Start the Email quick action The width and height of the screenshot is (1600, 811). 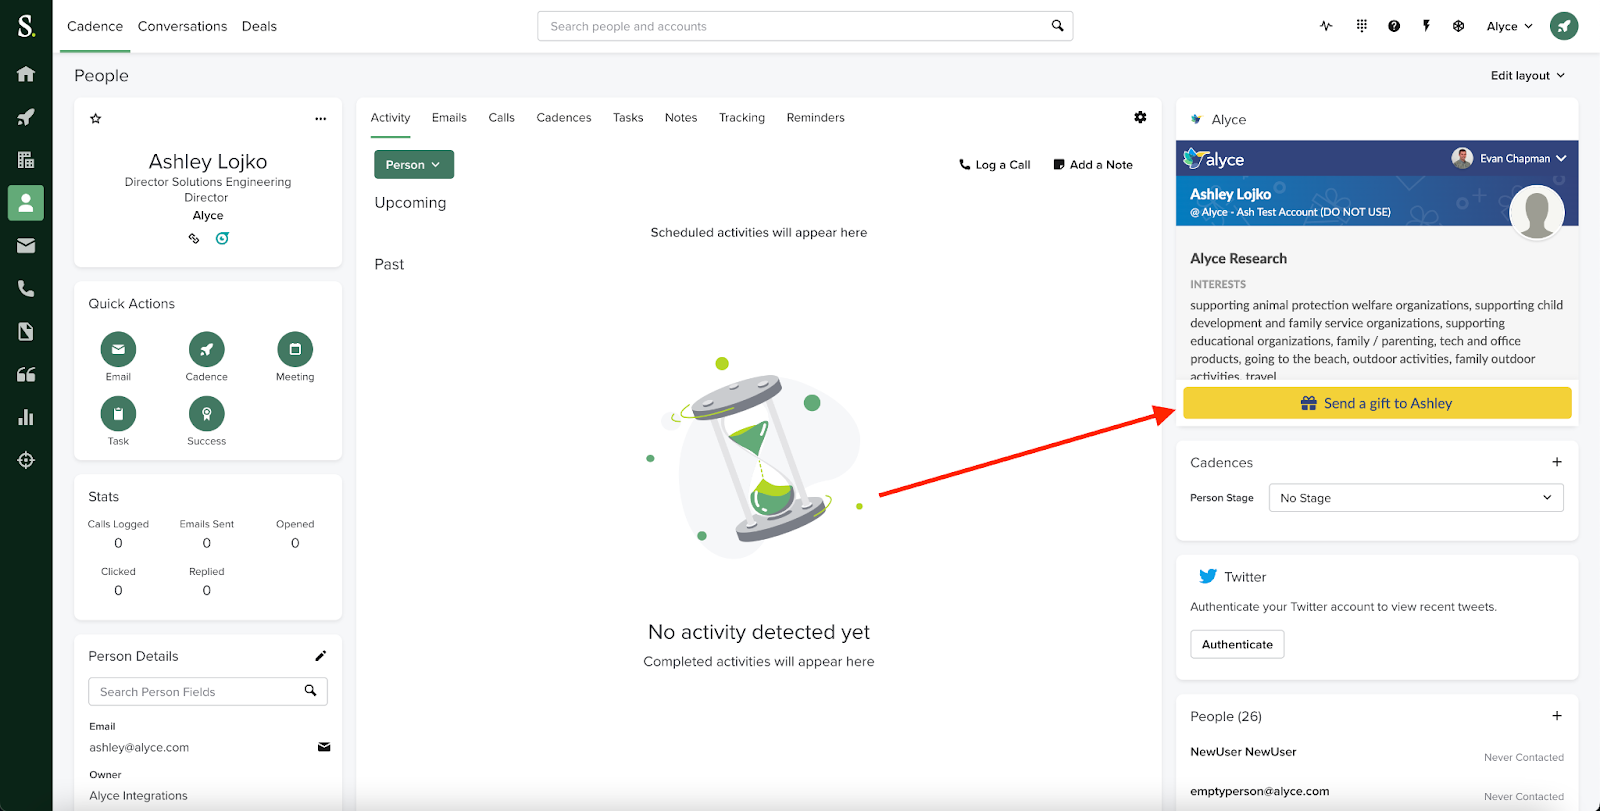[118, 349]
